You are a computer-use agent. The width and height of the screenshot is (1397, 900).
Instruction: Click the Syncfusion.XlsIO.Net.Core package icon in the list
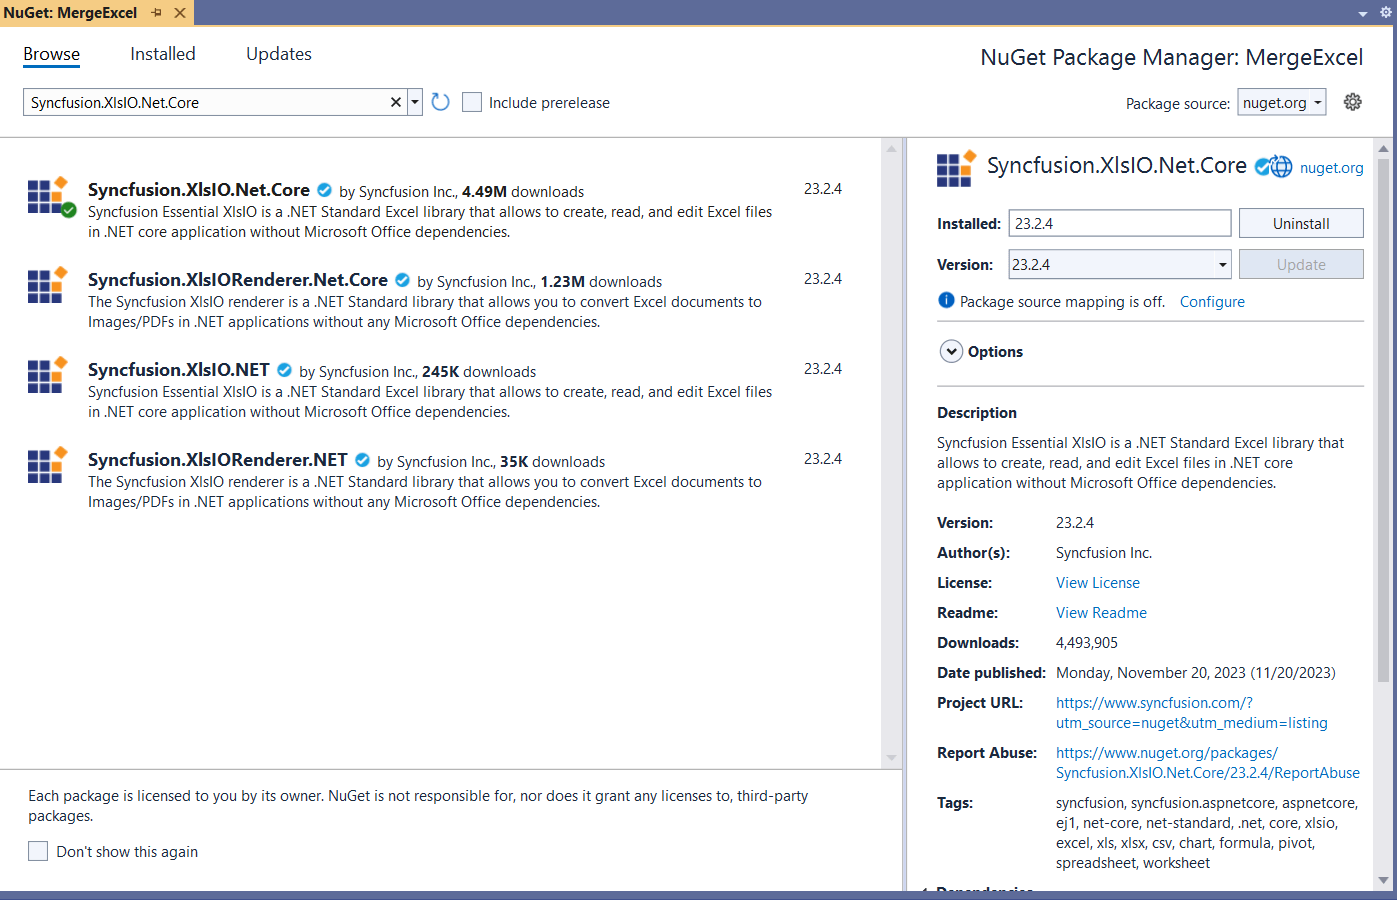pyautogui.click(x=48, y=196)
